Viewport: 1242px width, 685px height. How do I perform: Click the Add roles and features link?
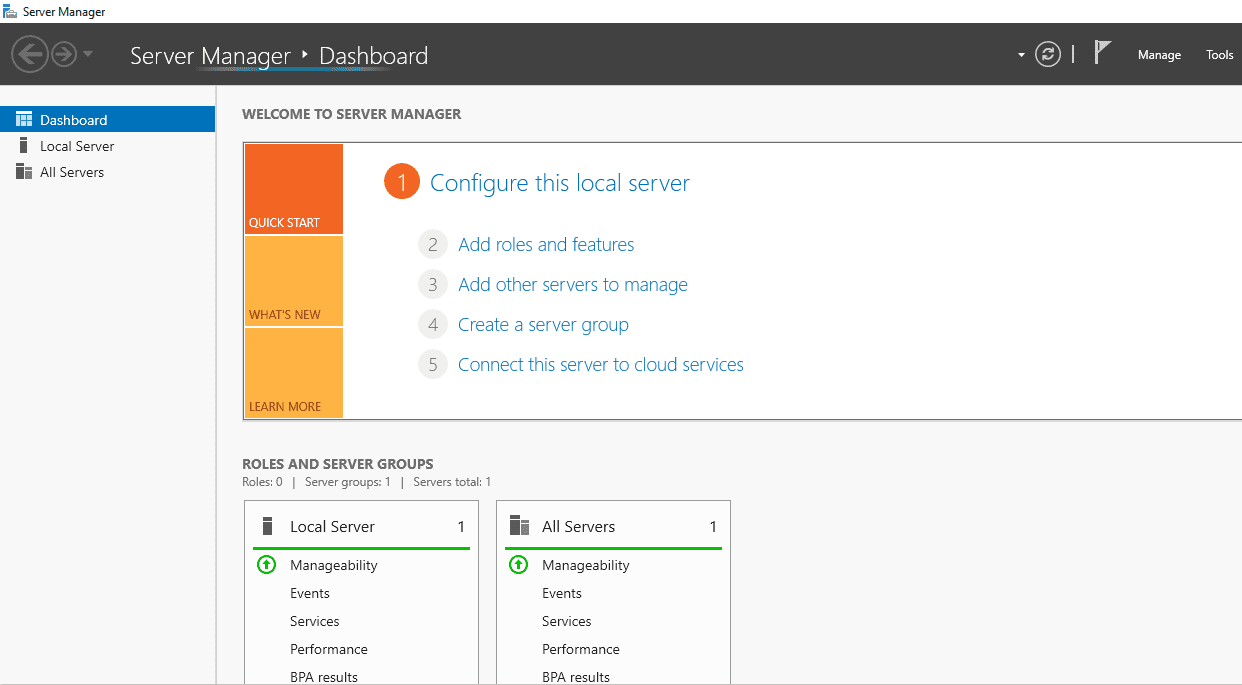tap(546, 245)
